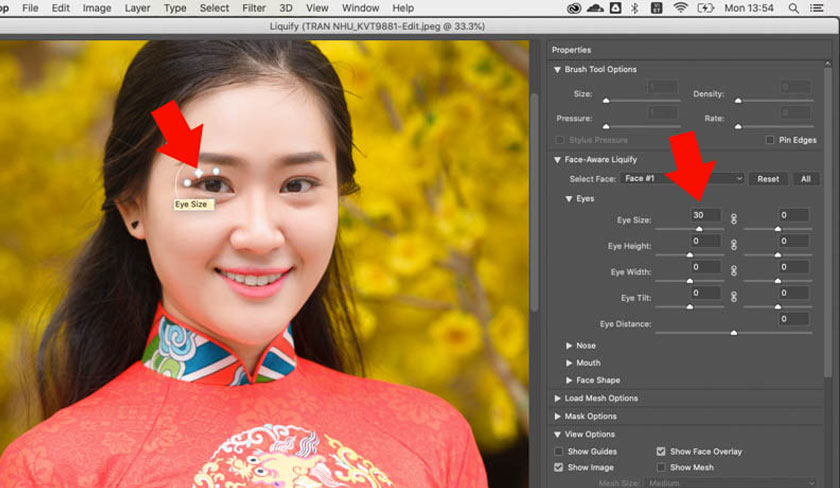This screenshot has height=488, width=840.
Task: Click the right Eye Tilt slider
Action: tap(778, 306)
